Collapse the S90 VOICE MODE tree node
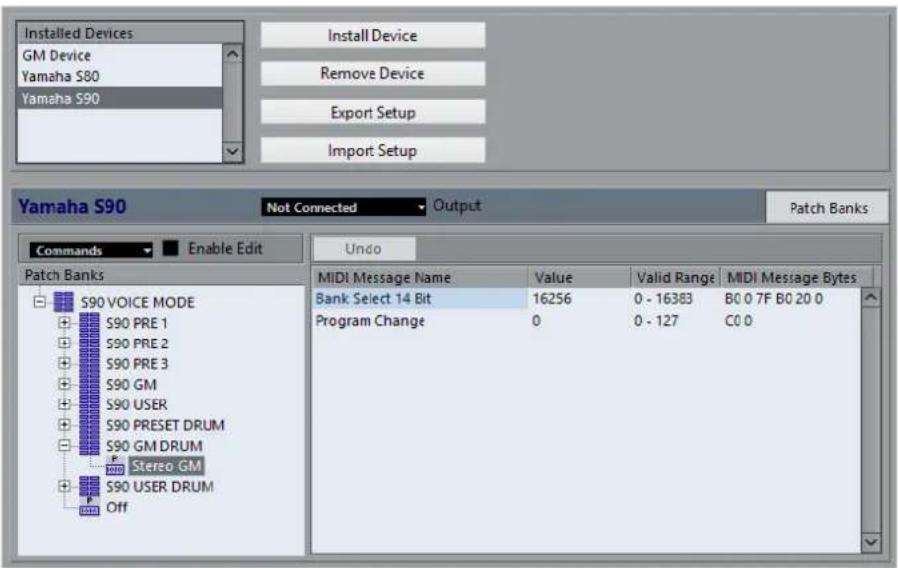This screenshot has width=898, height=568. tap(39, 302)
